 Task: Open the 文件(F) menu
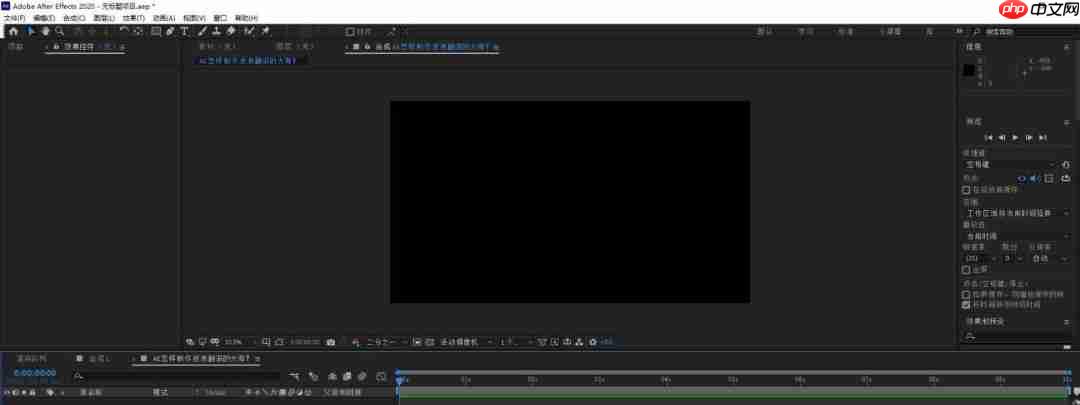click(x=14, y=18)
